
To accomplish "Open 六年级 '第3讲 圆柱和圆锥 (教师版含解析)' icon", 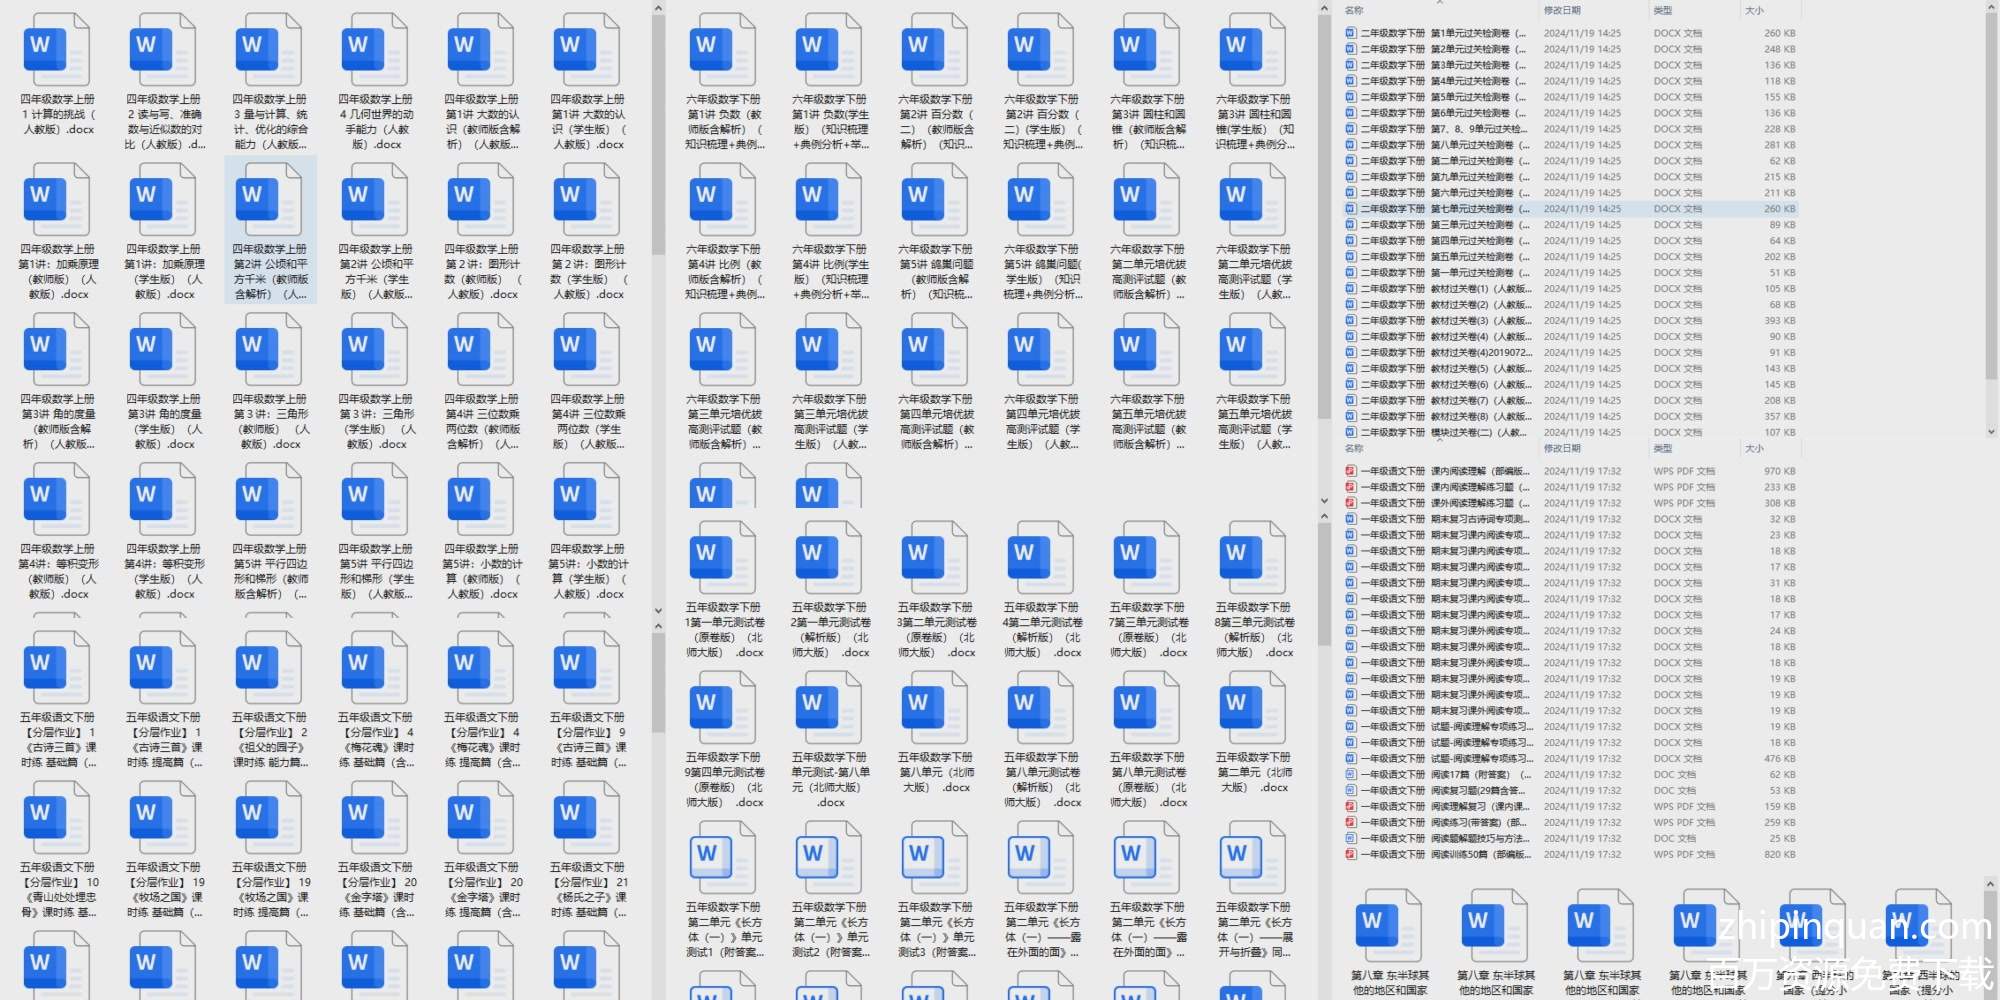I will pyautogui.click(x=1147, y=50).
